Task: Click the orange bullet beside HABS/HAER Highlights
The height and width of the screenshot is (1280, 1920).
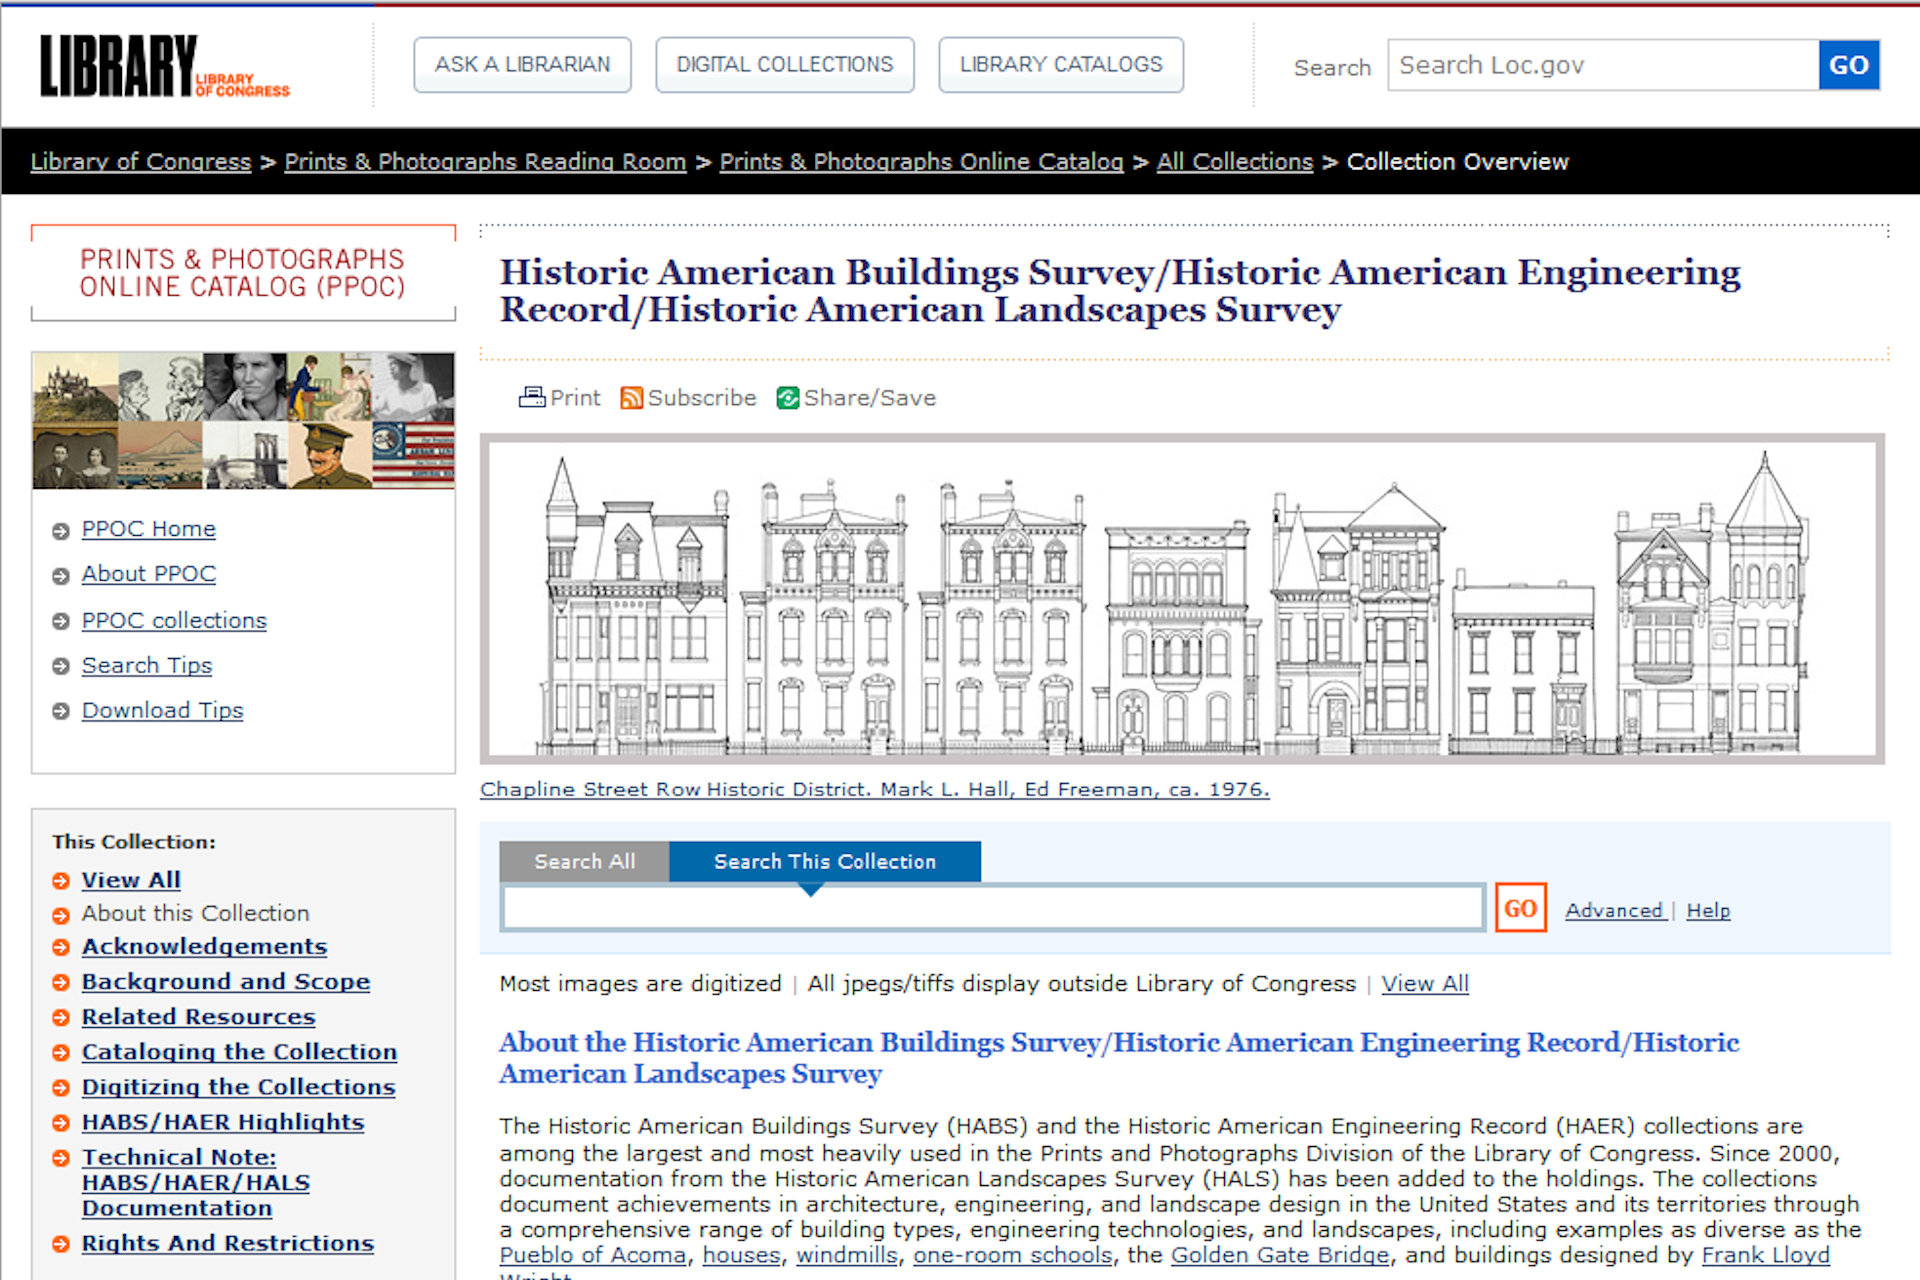Action: click(x=61, y=1123)
